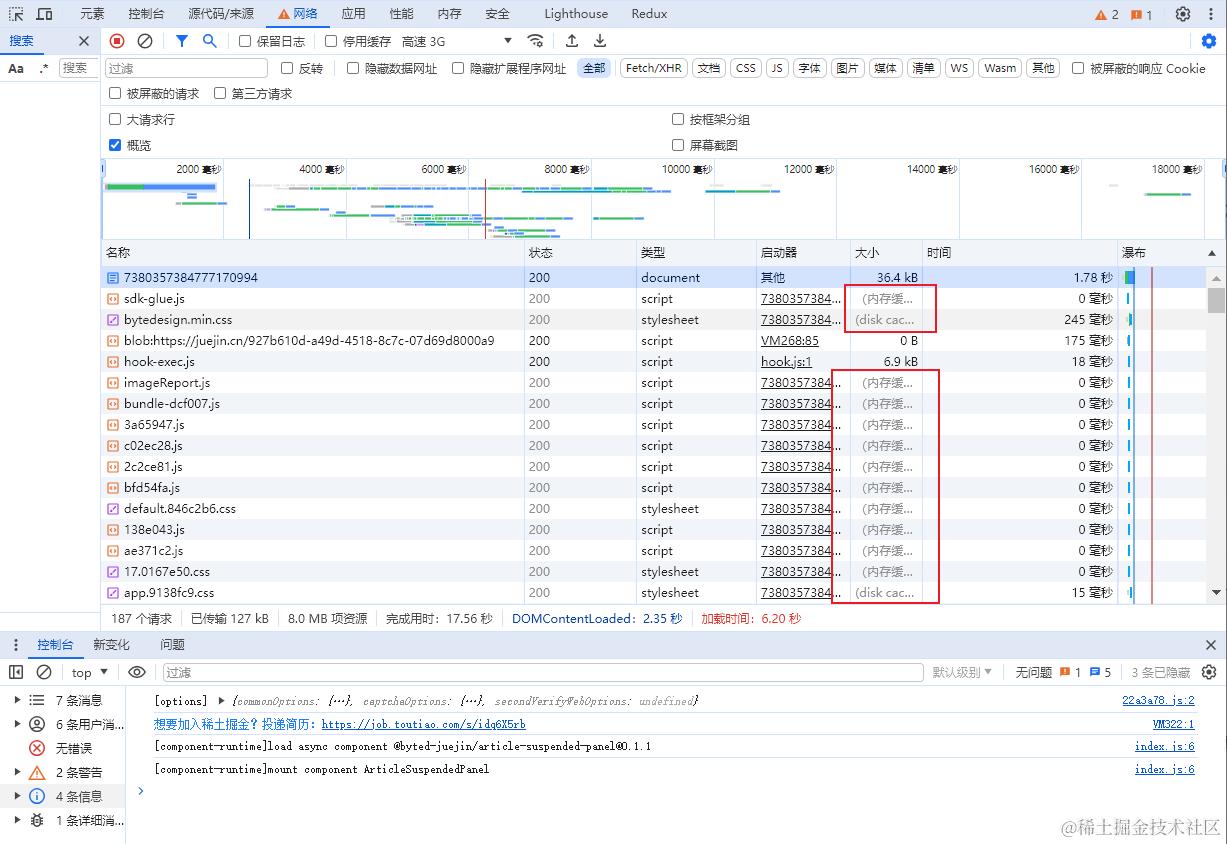The image size is (1227, 844).
Task: Open job.toutiao.com link in console
Action: click(423, 724)
